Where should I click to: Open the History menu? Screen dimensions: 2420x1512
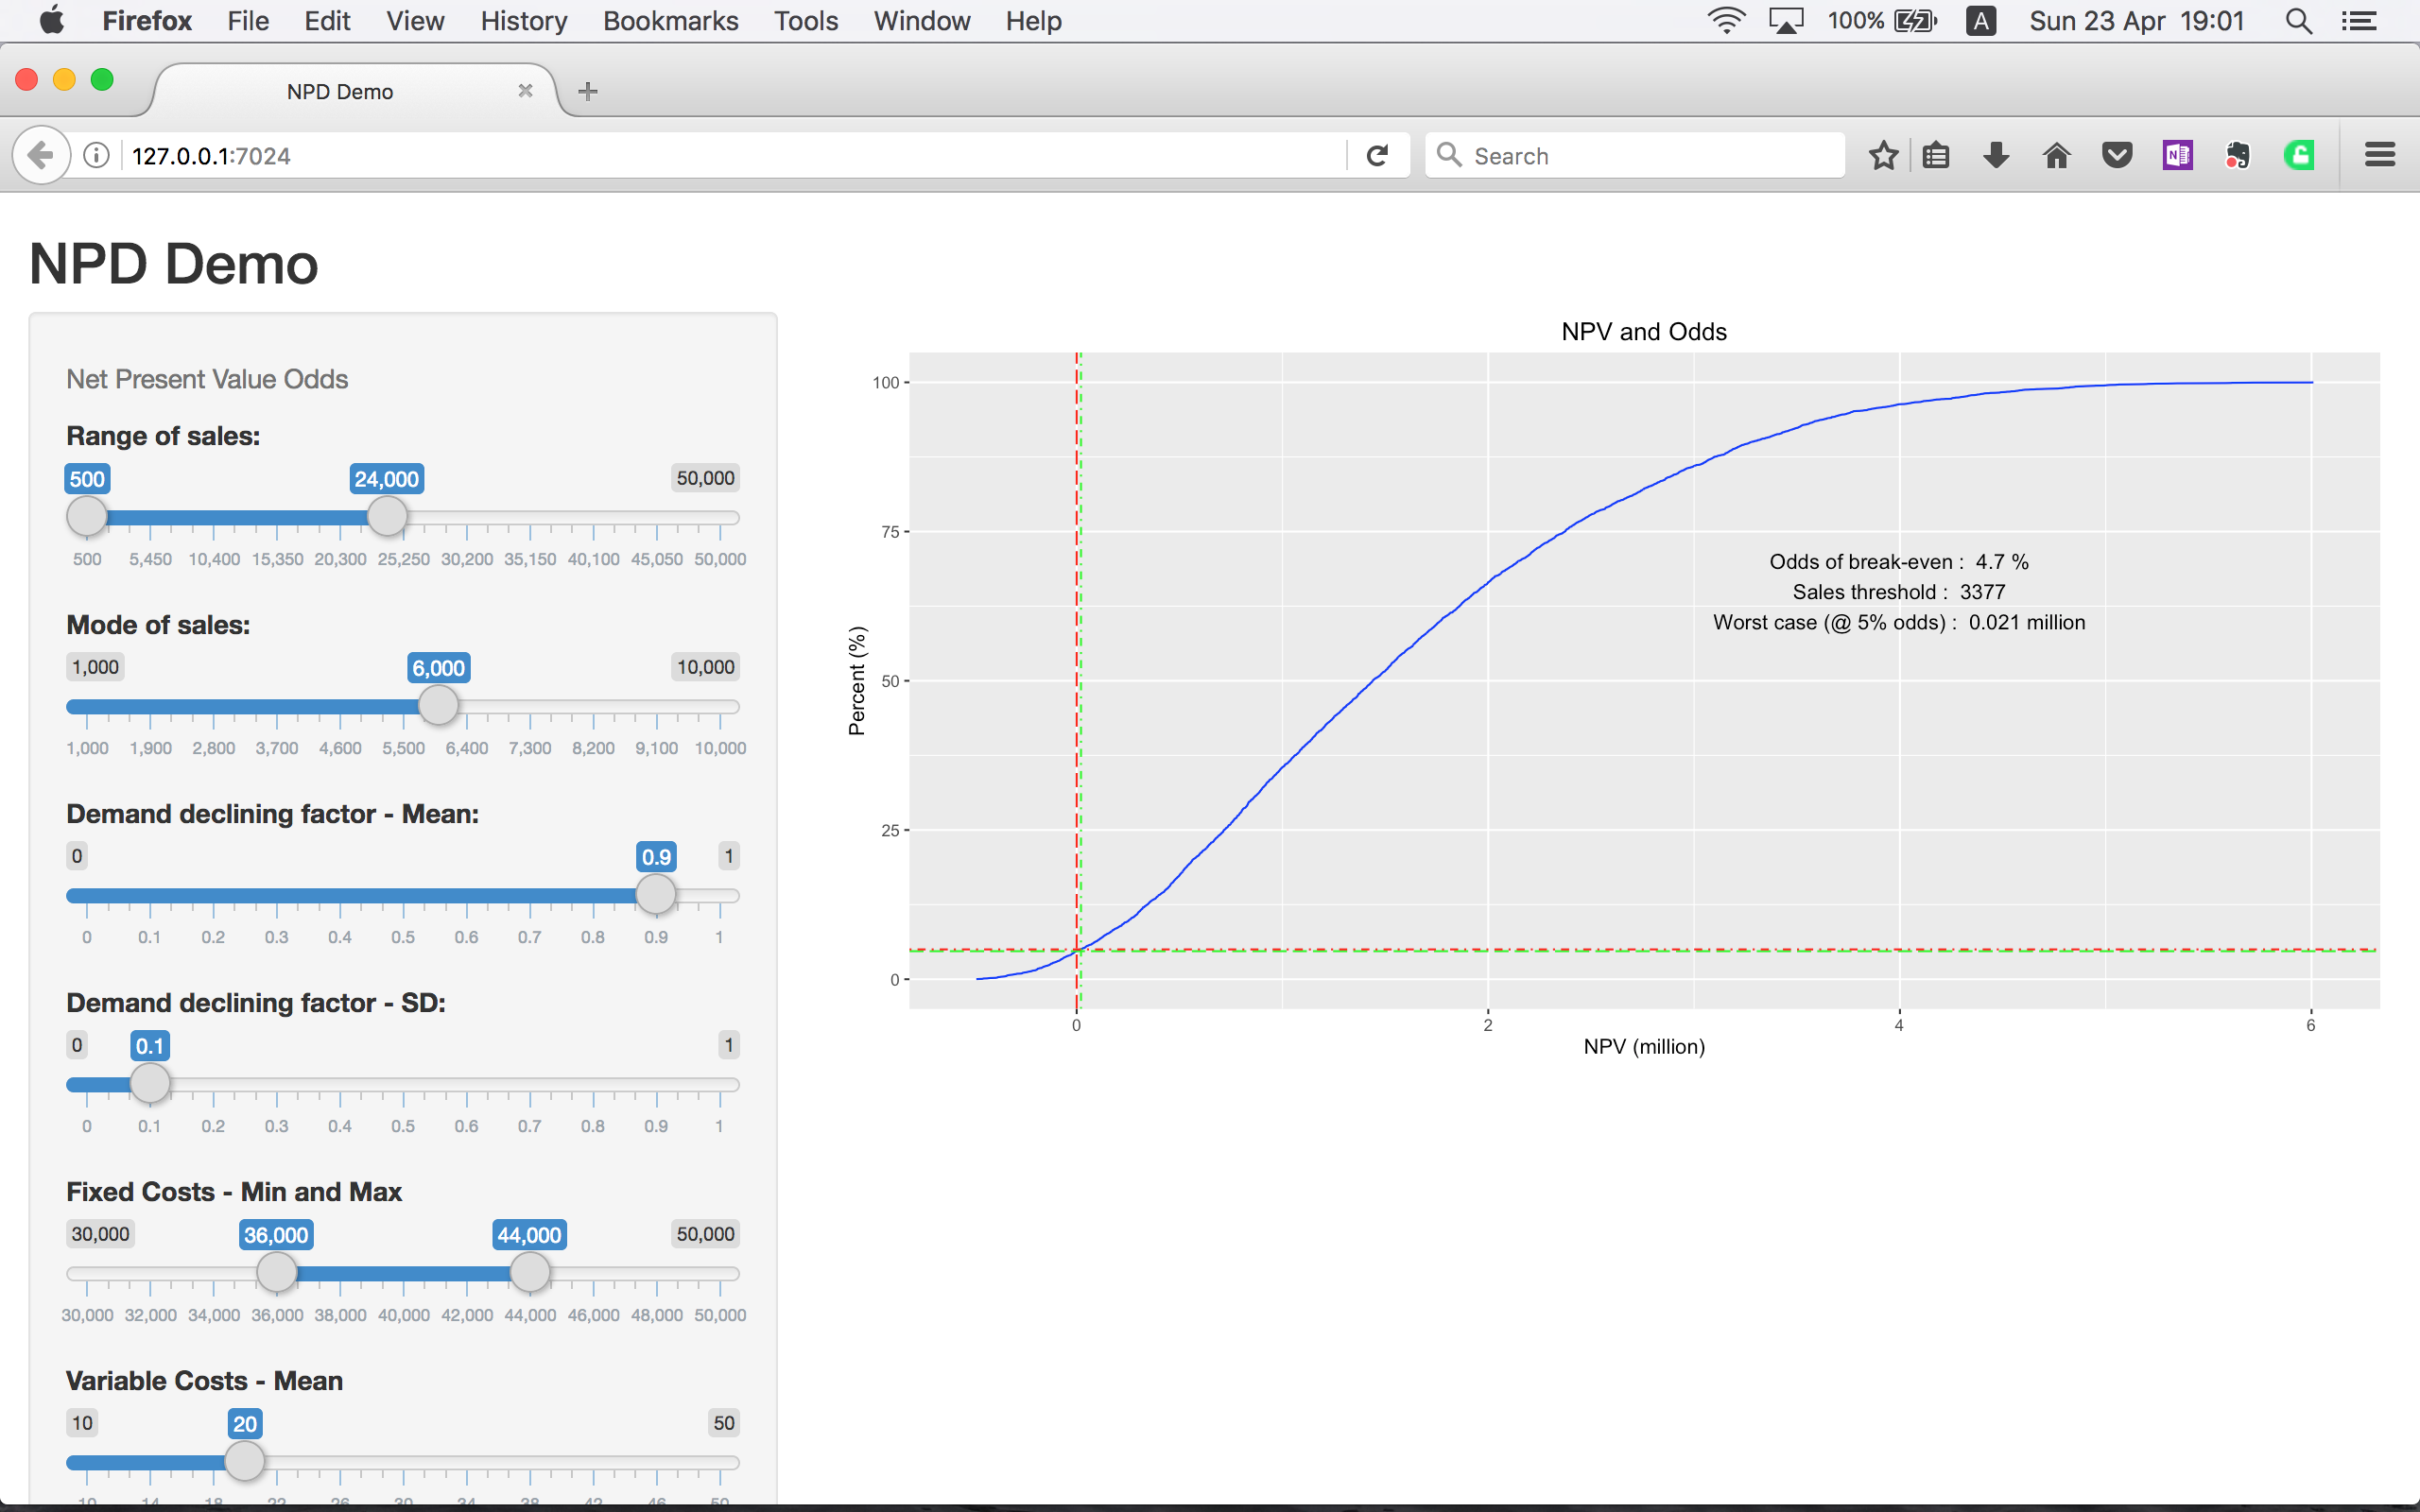[x=523, y=20]
